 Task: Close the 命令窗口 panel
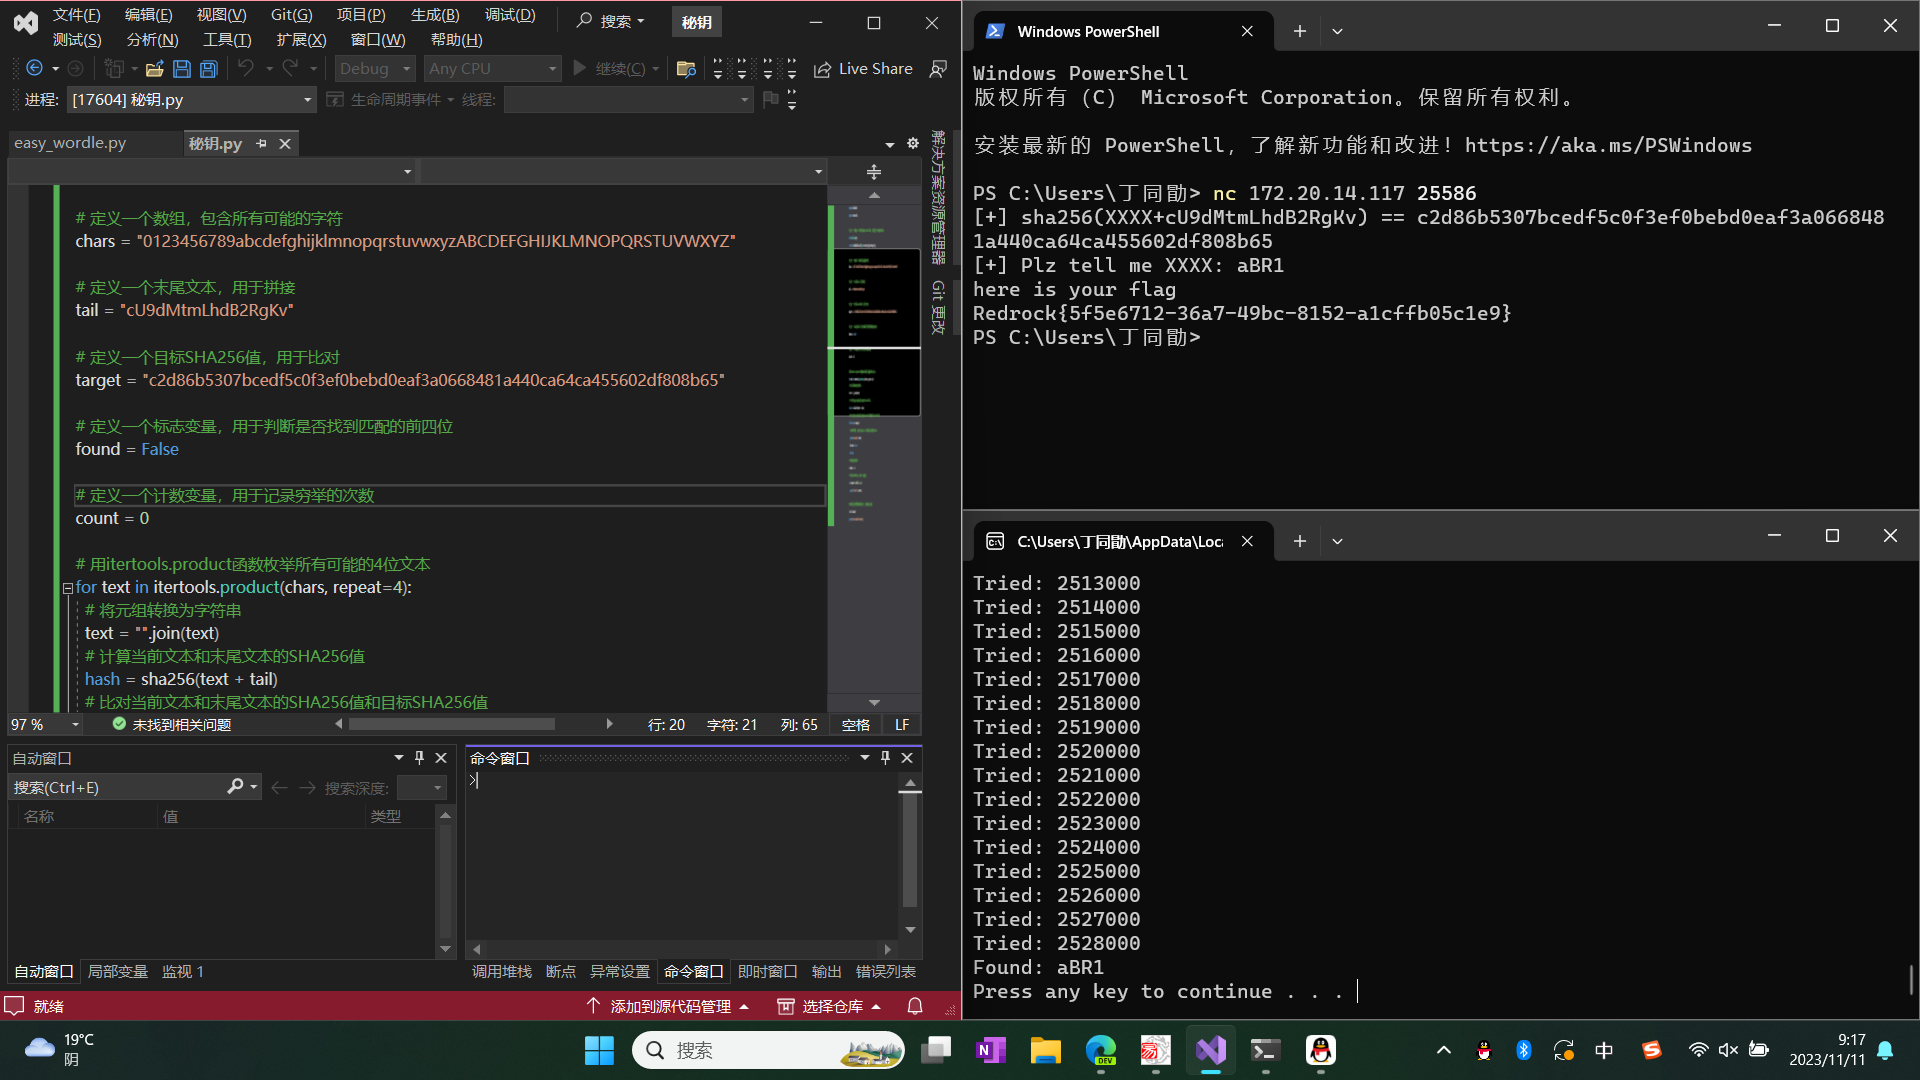tap(907, 758)
